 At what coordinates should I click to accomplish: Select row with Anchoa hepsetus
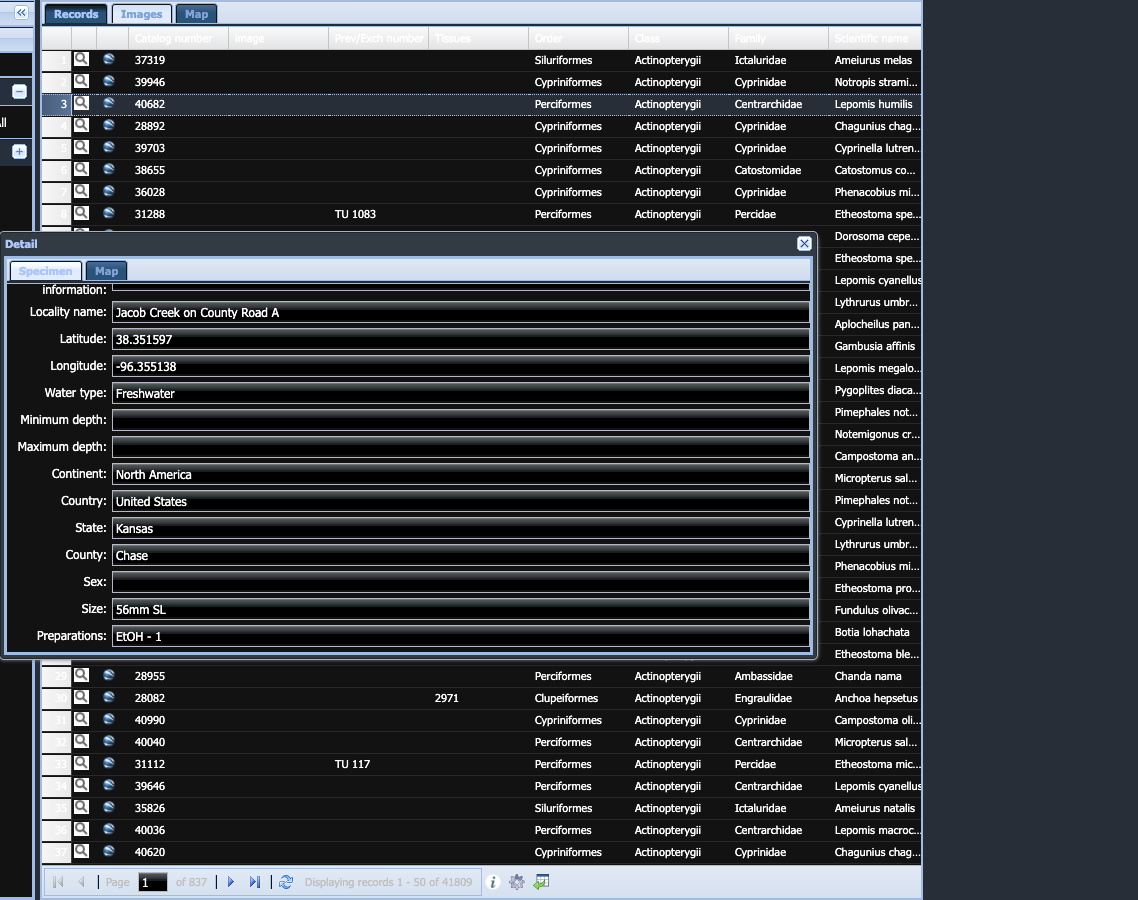pyautogui.click(x=481, y=698)
